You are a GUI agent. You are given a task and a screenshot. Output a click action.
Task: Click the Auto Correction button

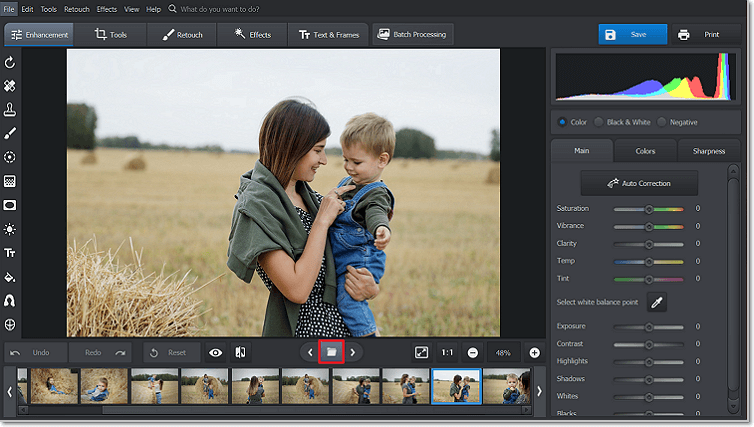point(639,183)
